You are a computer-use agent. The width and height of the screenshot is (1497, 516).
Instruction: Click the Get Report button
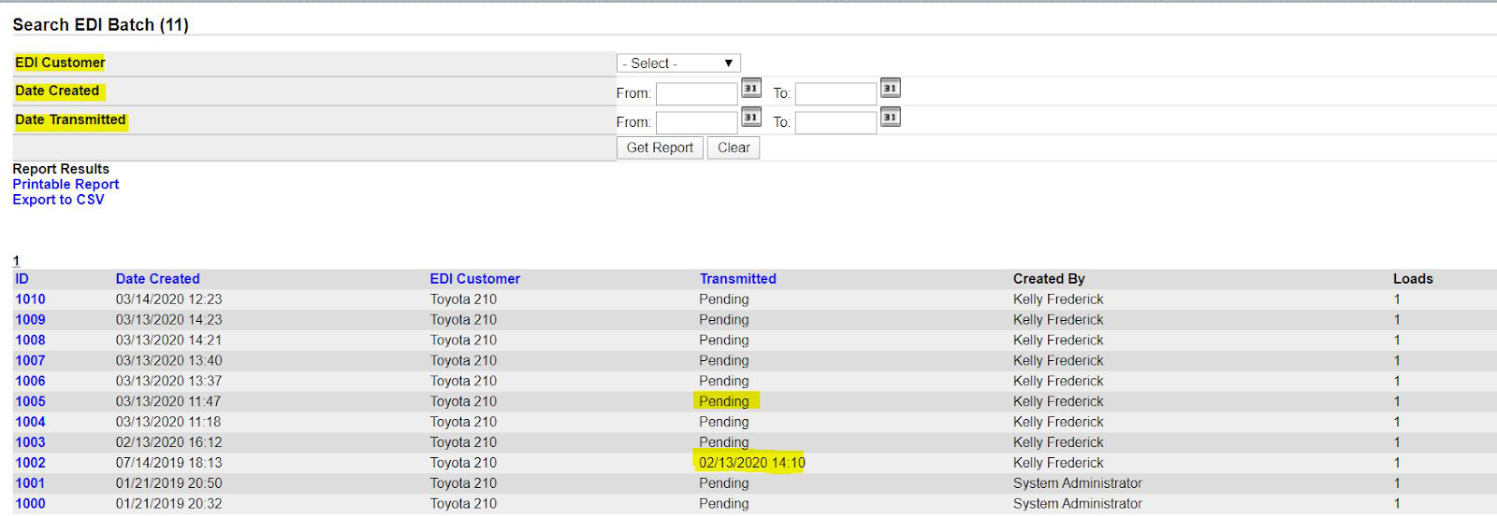click(x=660, y=148)
